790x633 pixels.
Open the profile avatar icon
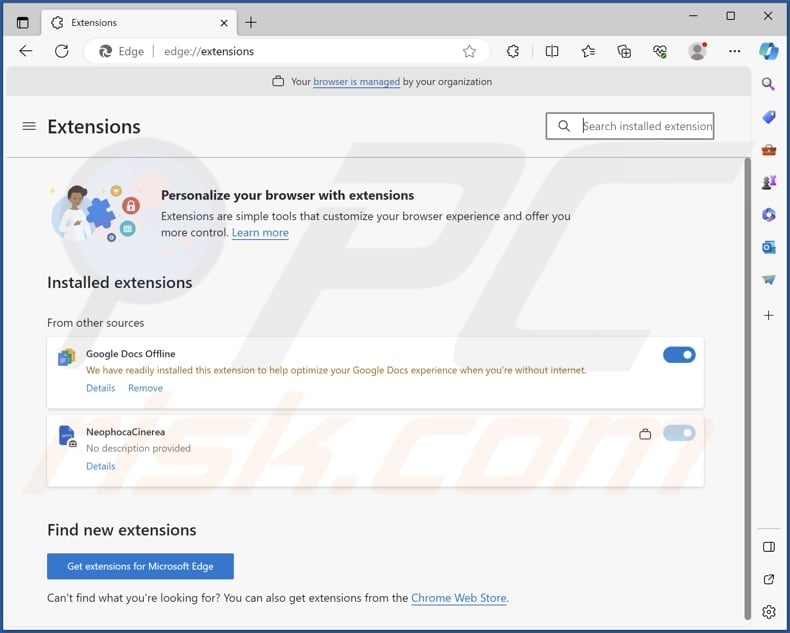(x=697, y=51)
